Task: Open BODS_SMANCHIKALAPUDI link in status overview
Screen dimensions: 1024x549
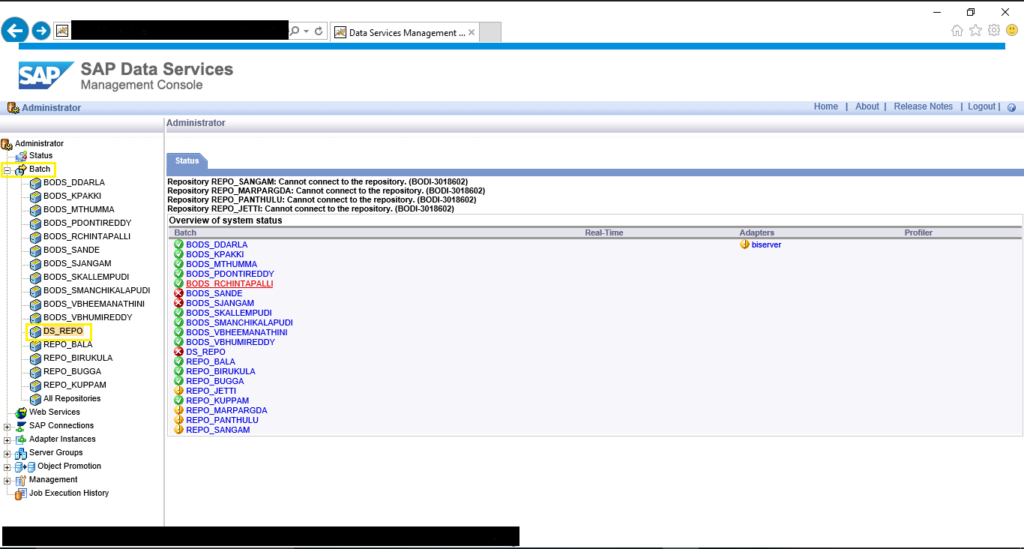Action: pos(239,323)
